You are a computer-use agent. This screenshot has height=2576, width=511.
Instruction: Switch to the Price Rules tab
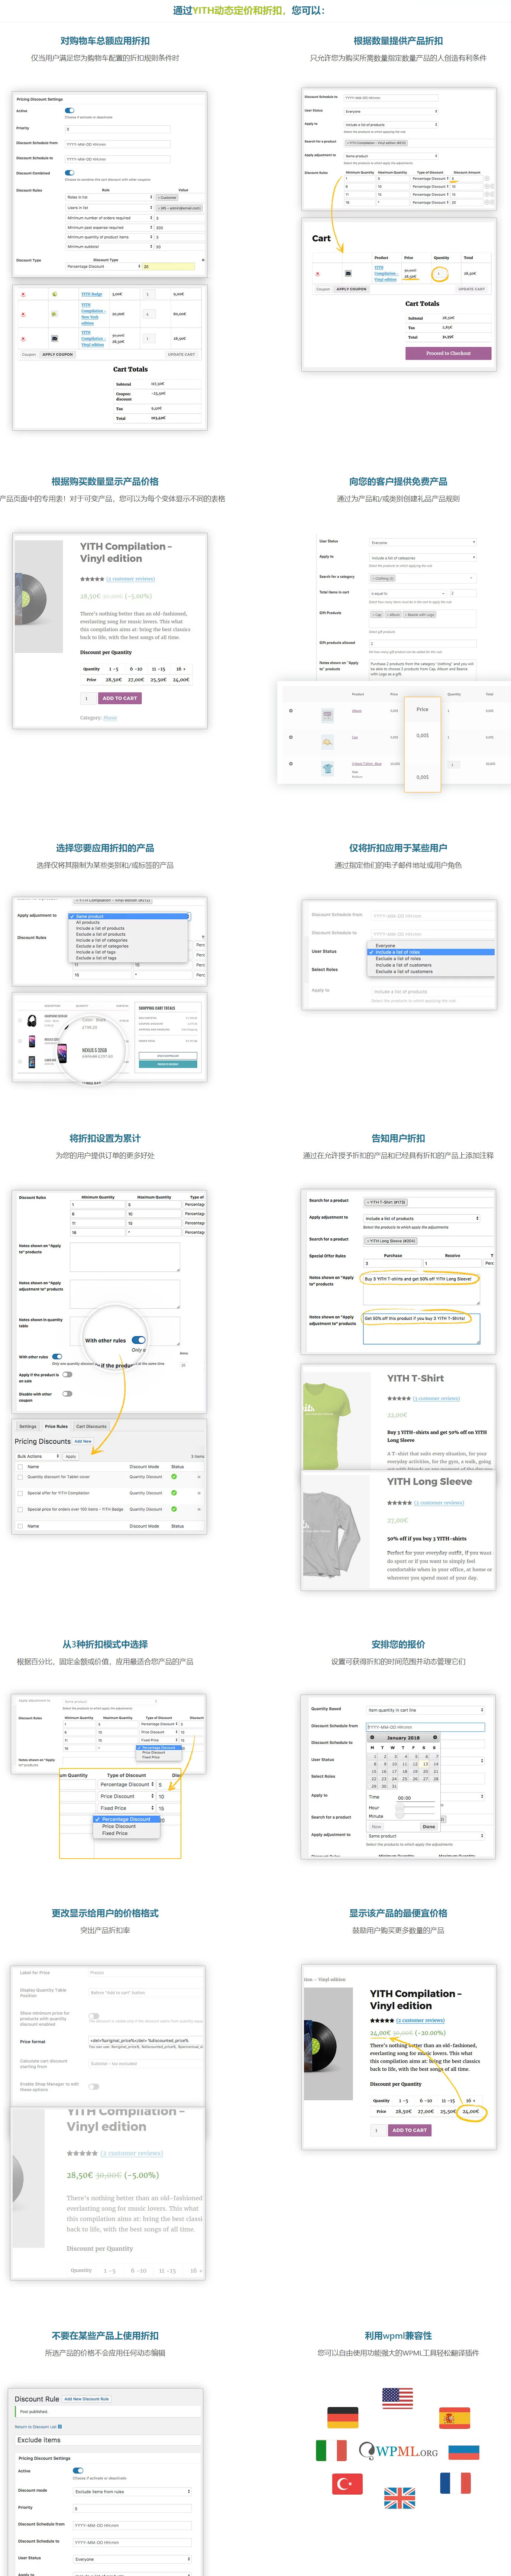(56, 1426)
